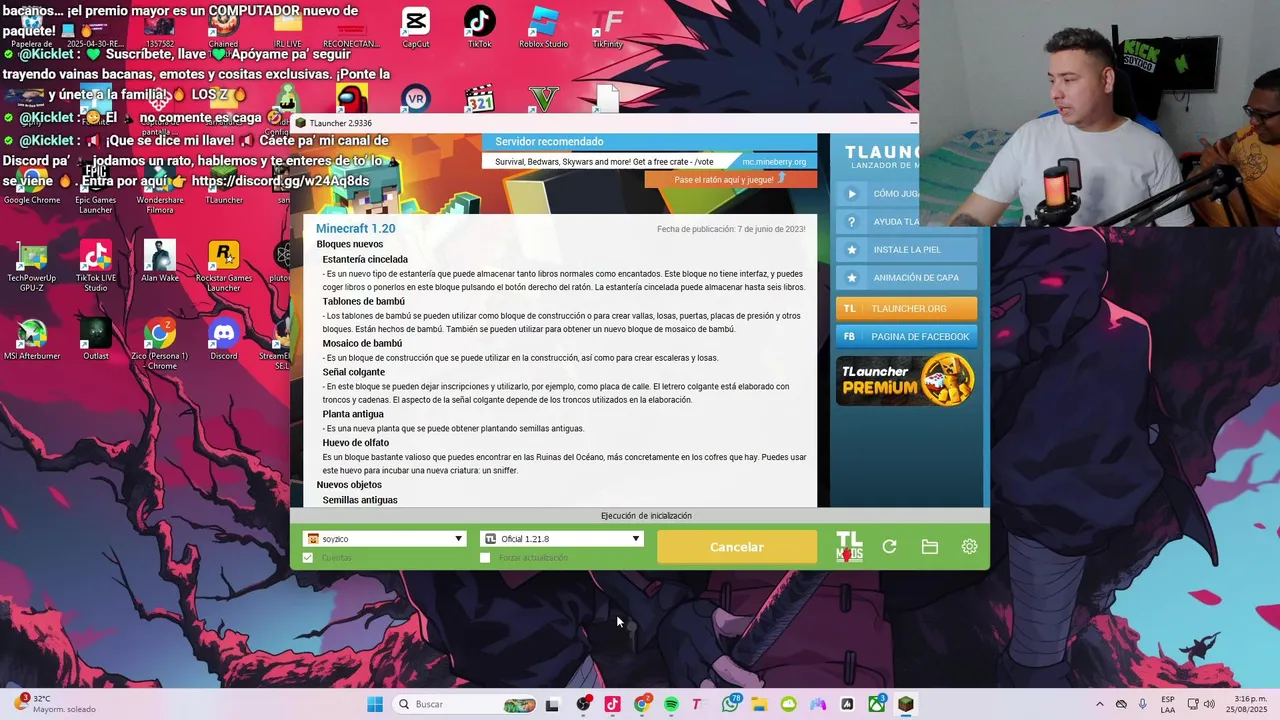
Task: Click the Tablones de bambú heading
Action: pyautogui.click(x=363, y=301)
